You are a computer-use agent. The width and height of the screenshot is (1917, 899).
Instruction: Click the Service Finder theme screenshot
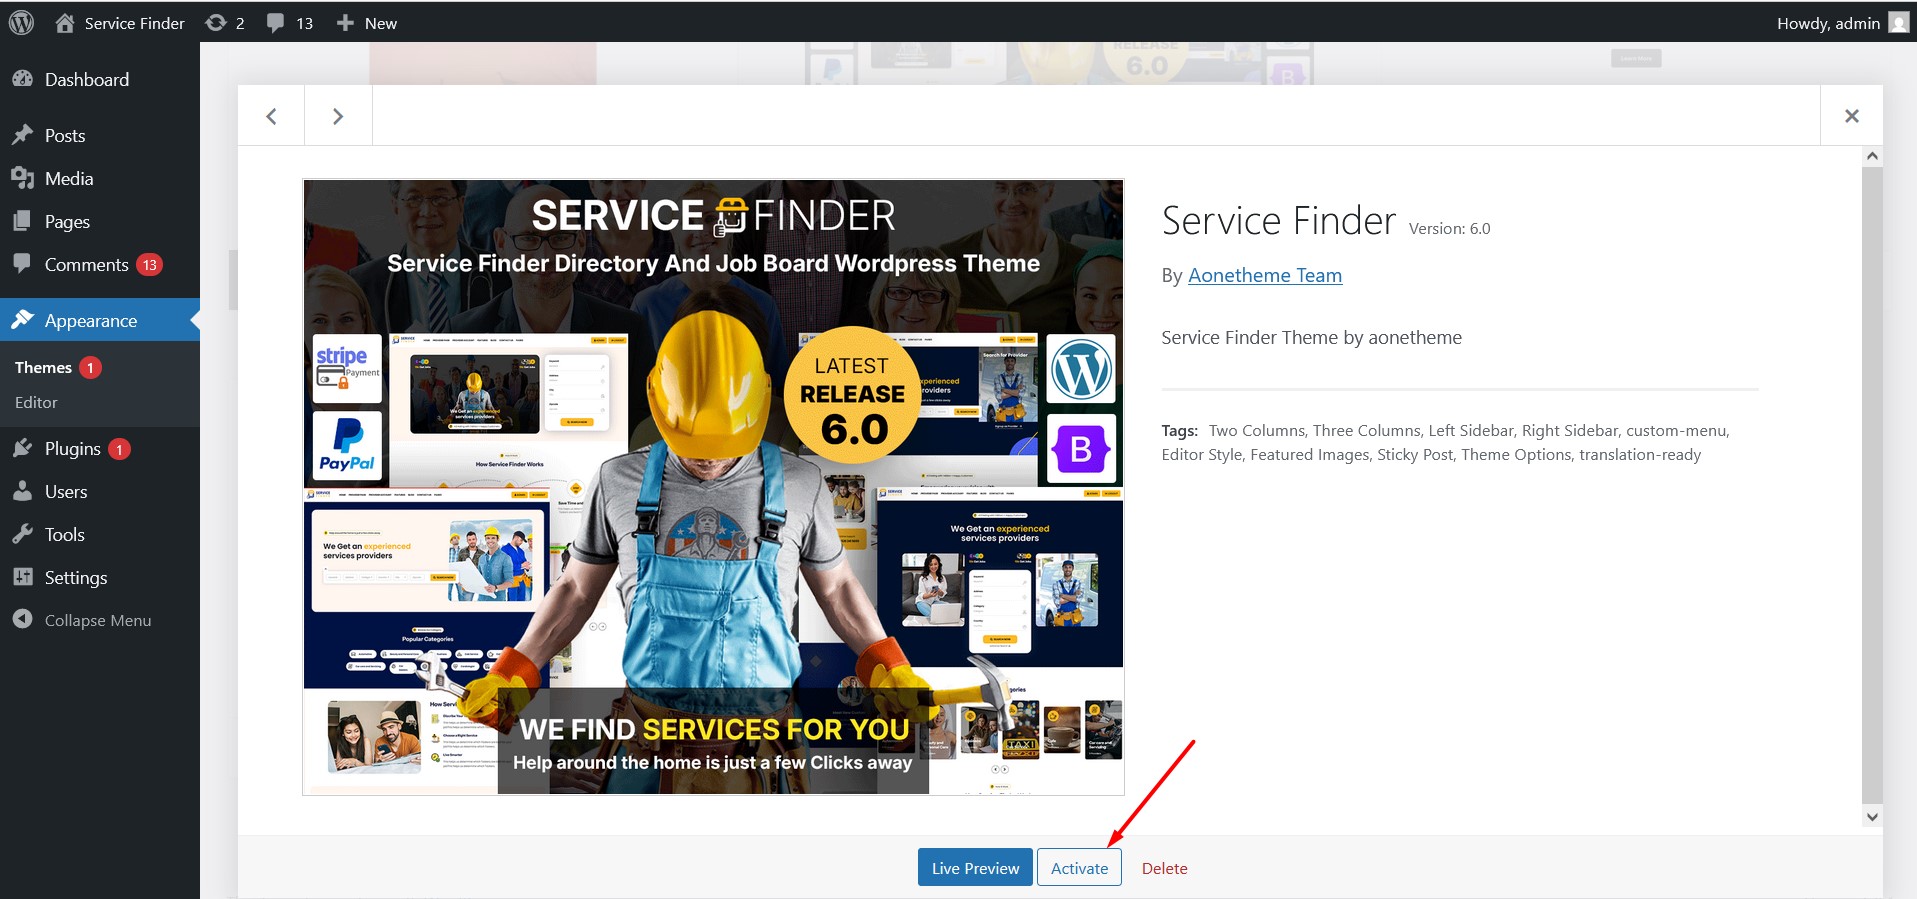pos(713,488)
